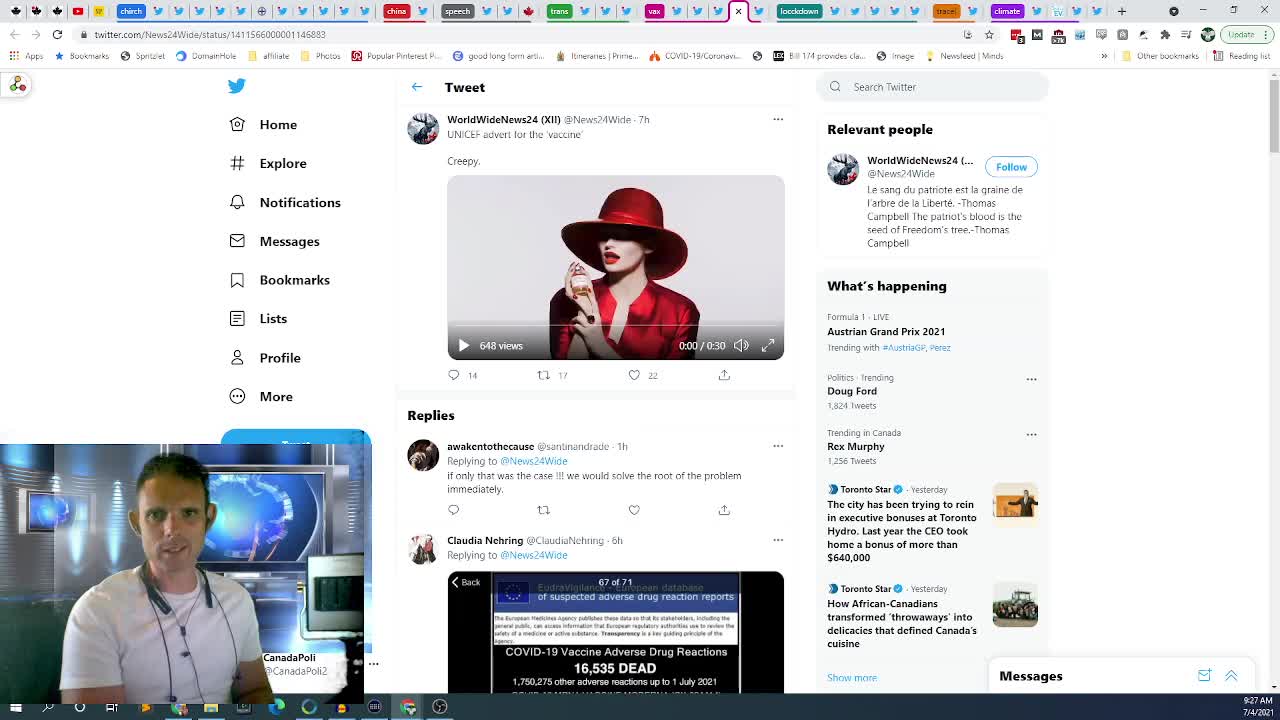The width and height of the screenshot is (1280, 720).
Task: Open #AustriaGP hashtag link
Action: (x=903, y=348)
